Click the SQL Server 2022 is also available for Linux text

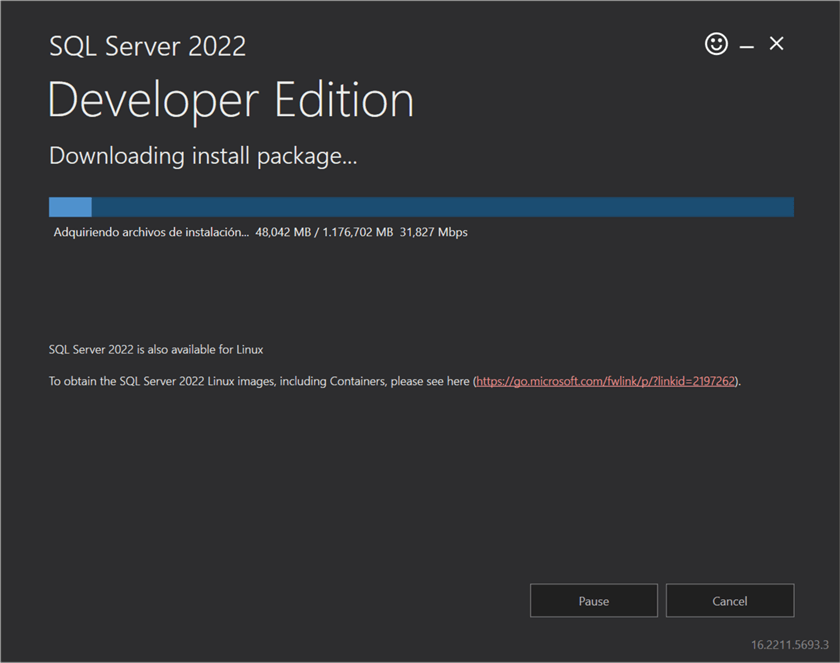click(x=155, y=349)
